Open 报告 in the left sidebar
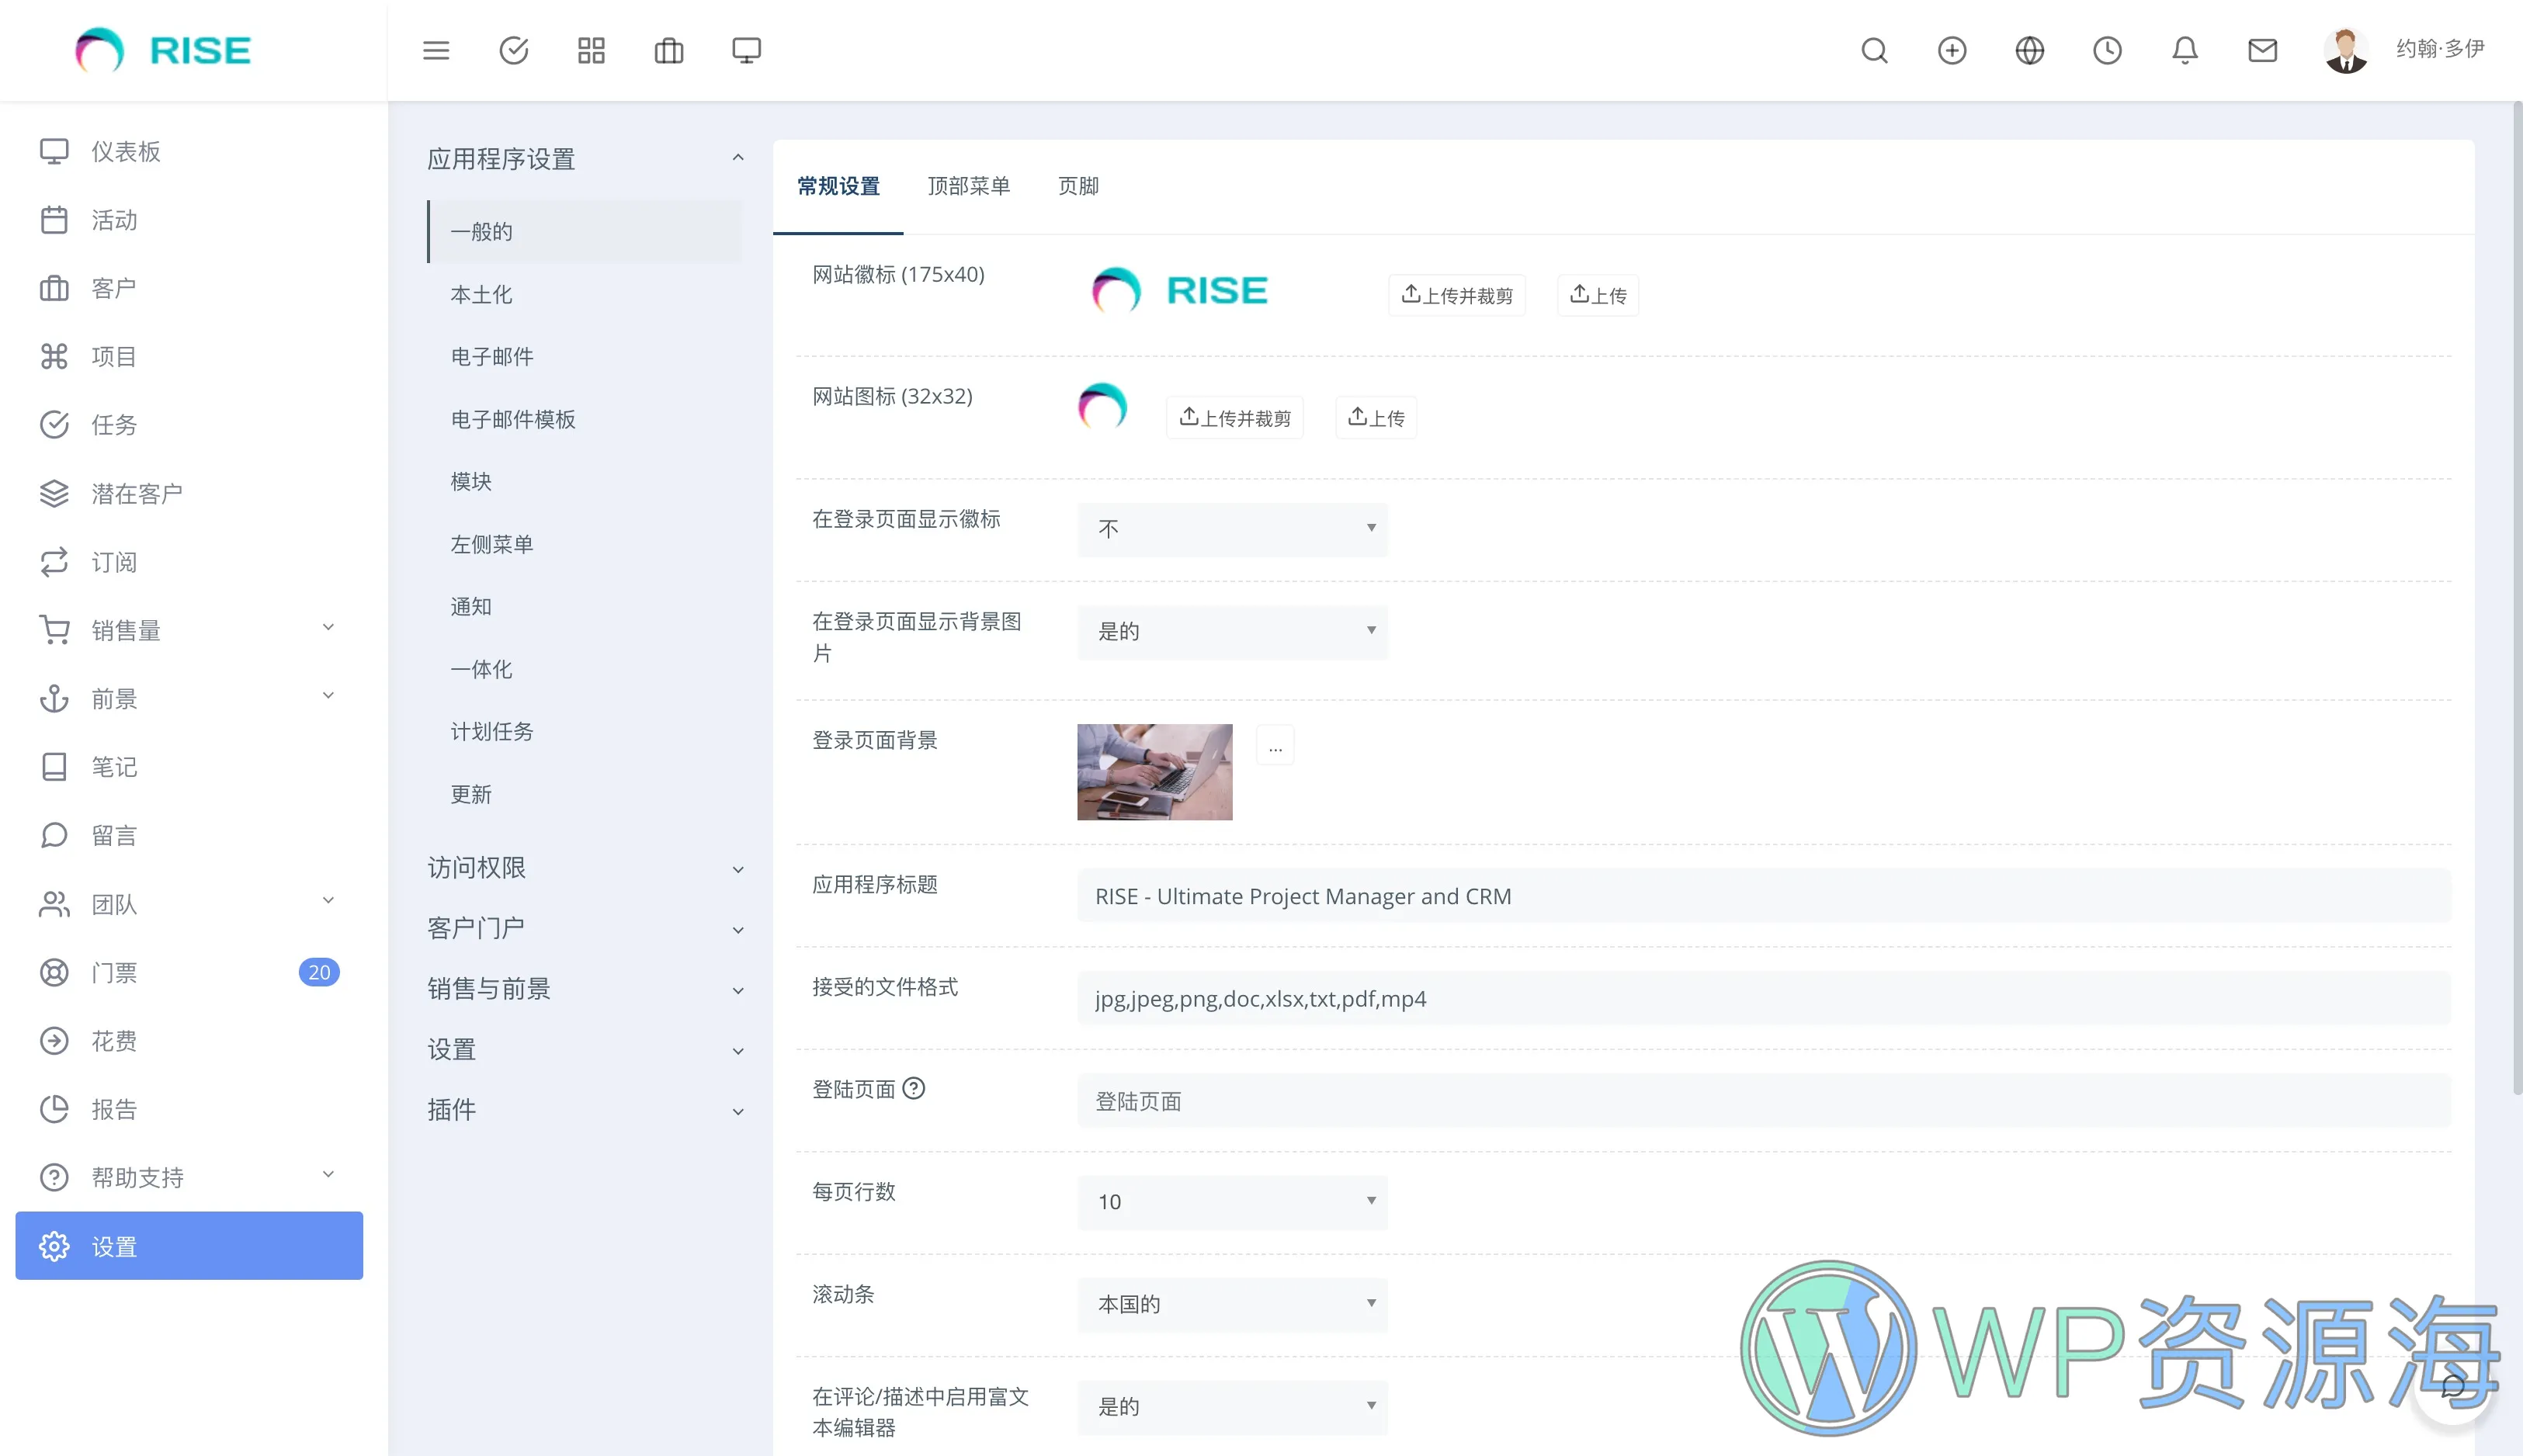The width and height of the screenshot is (2523, 1456). 189,1109
